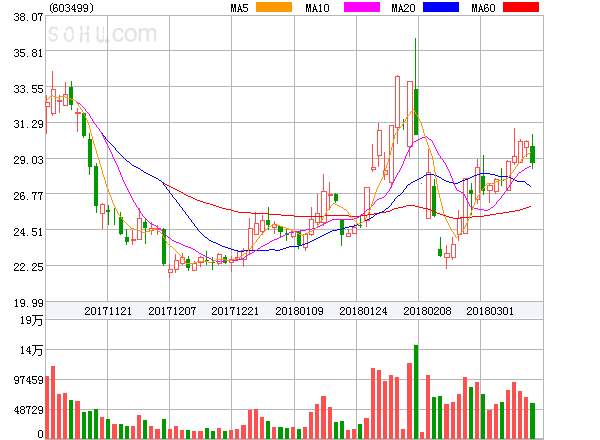Viewport: 600px width, 440px height.
Task: Click the 19万 volume axis label
Action: point(32,320)
